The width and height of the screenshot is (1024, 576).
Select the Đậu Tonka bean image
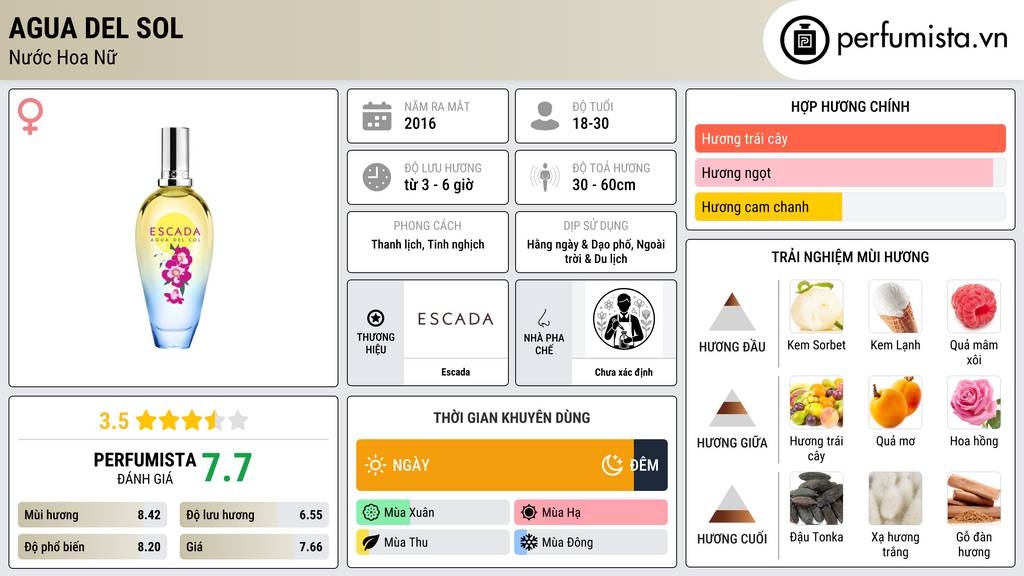point(816,498)
